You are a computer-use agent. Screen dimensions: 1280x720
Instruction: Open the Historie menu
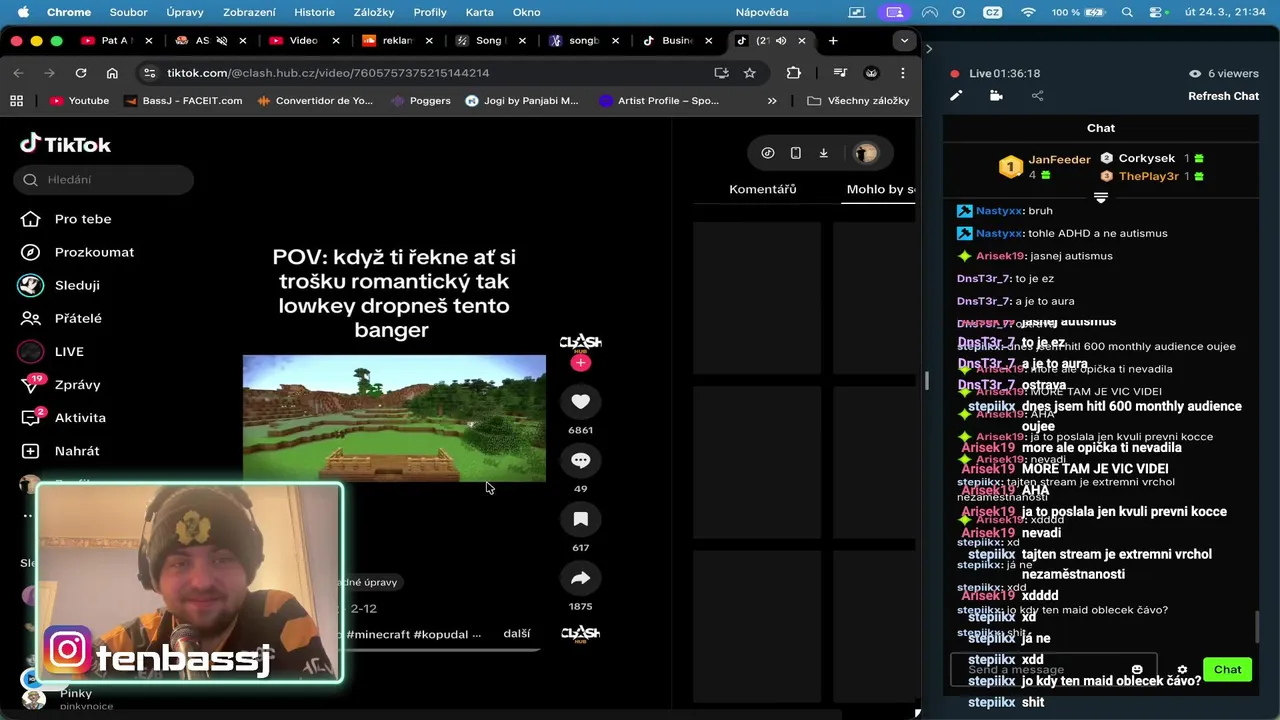(314, 12)
